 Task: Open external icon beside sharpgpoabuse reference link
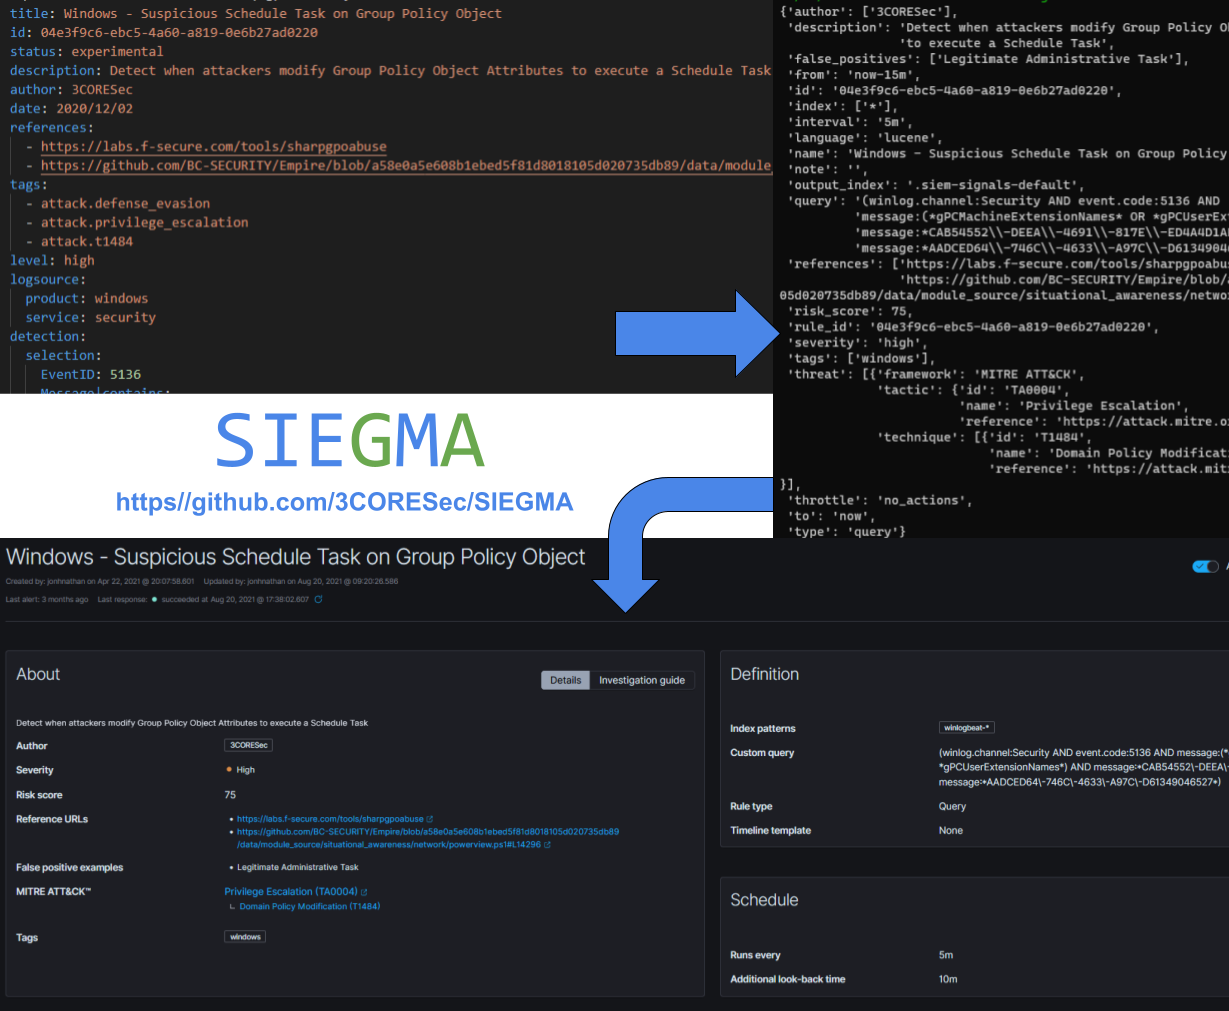[430, 819]
